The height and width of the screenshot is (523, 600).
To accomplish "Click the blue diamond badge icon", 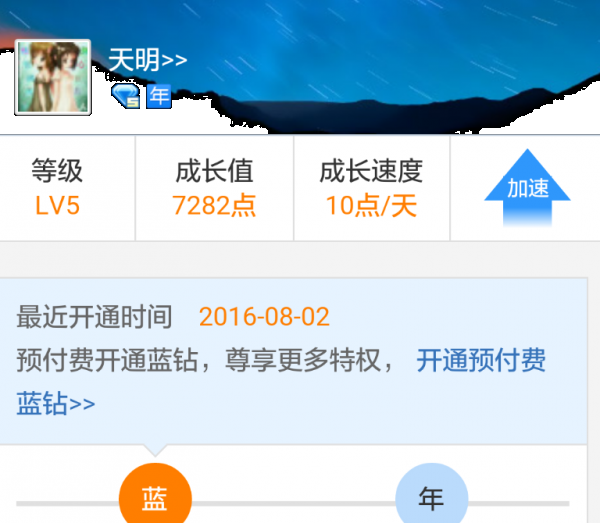I will [x=125, y=96].
